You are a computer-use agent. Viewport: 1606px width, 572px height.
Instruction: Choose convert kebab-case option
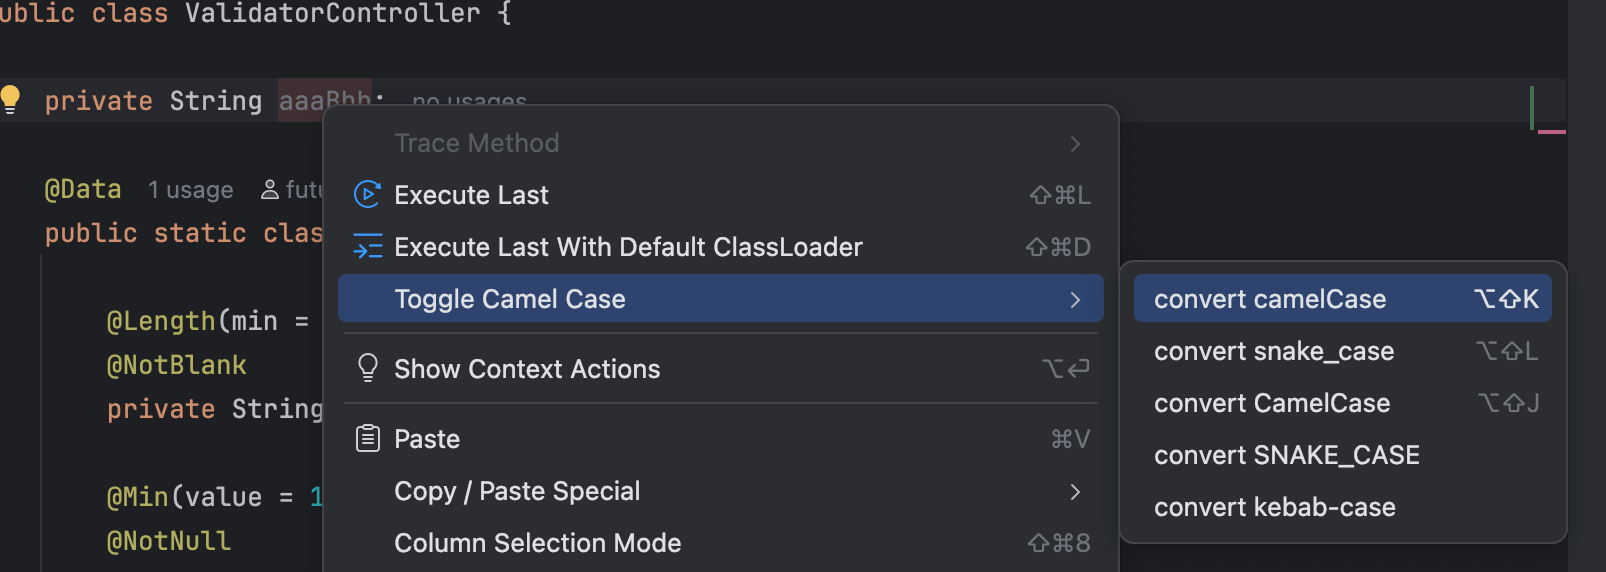click(x=1275, y=507)
